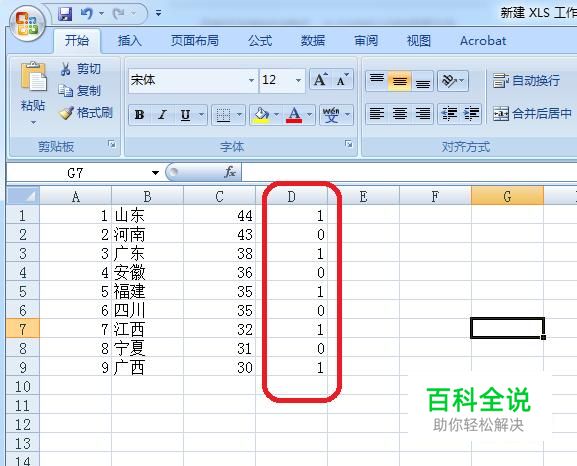Toggle underline formatting
This screenshot has width=577, height=466.
pos(185,115)
